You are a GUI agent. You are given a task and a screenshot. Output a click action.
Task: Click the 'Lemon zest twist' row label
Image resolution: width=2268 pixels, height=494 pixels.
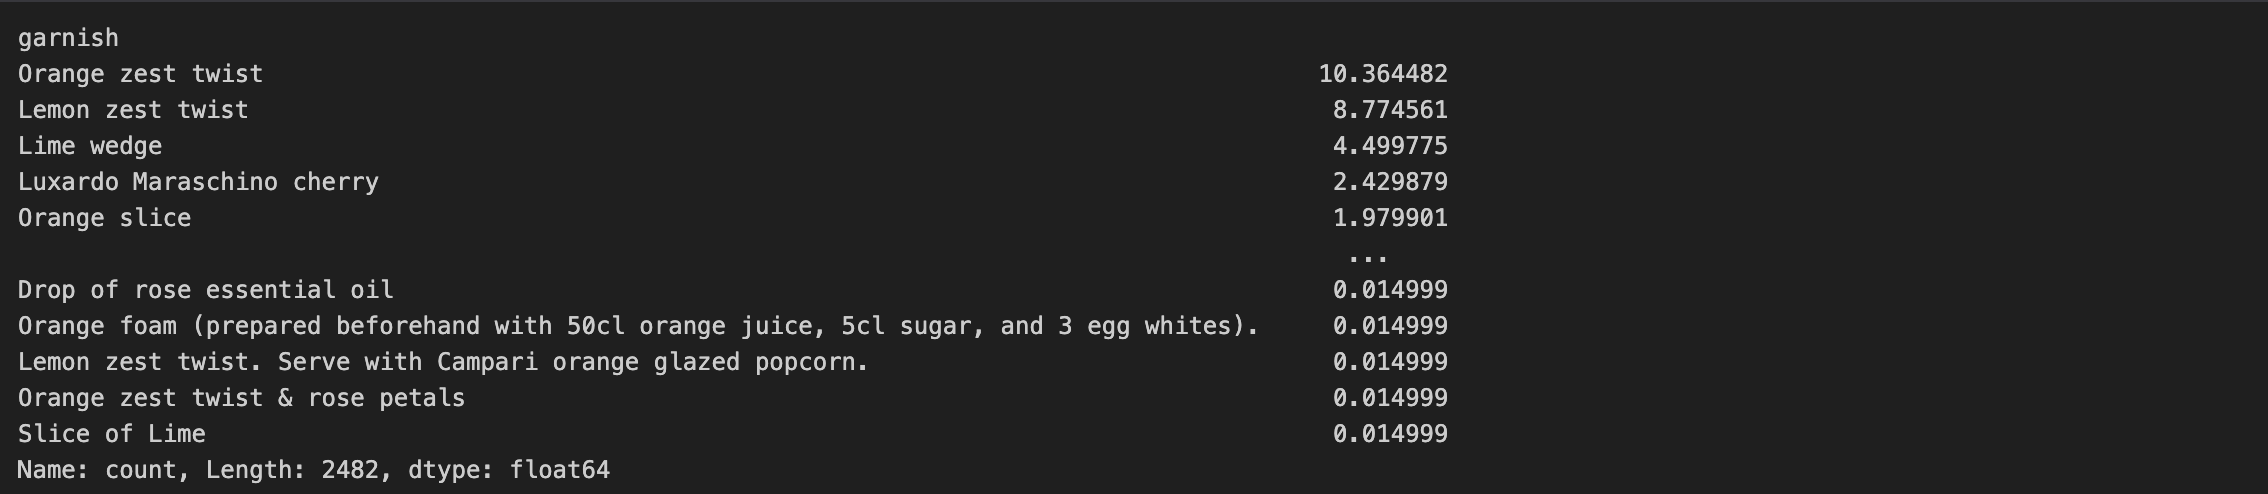[x=133, y=110]
